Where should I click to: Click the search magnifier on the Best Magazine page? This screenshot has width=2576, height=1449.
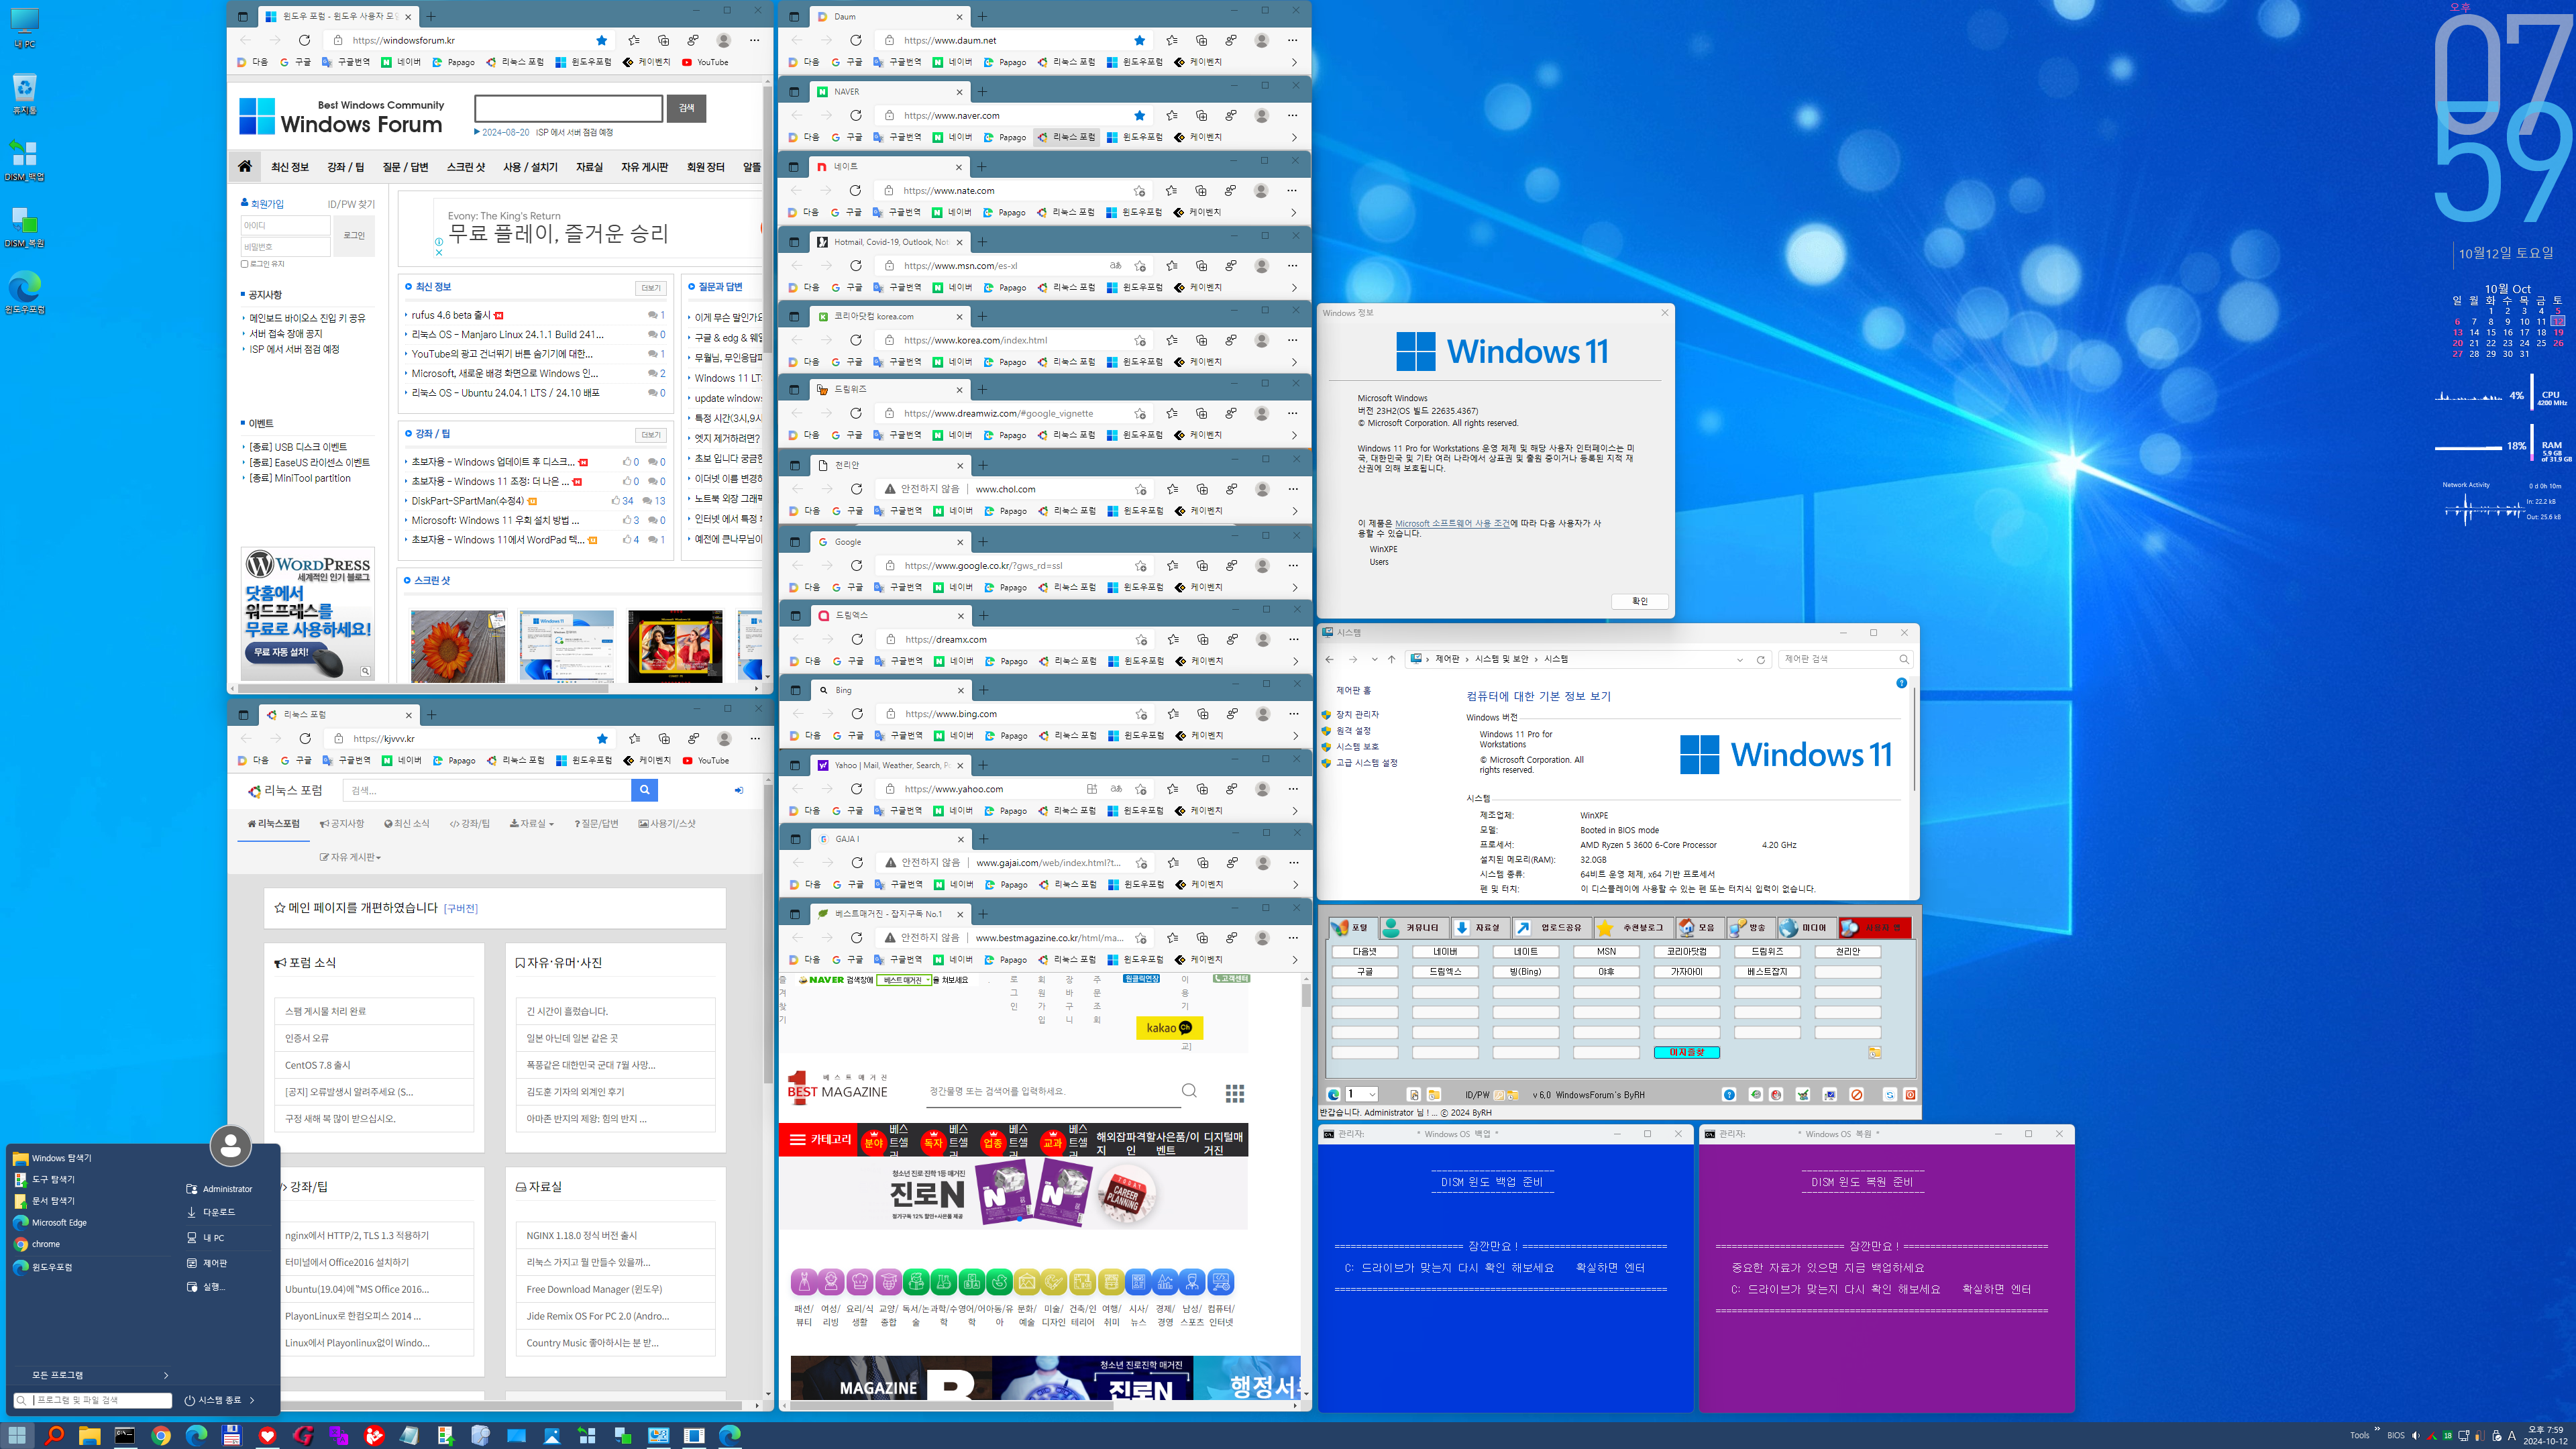[1189, 1091]
